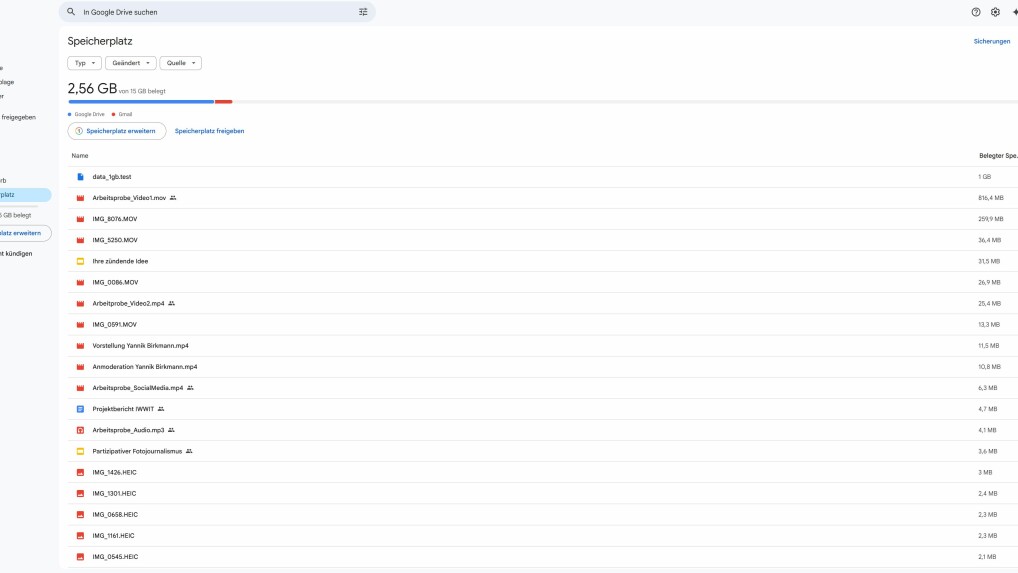
Task: Open the help question mark icon
Action: point(976,12)
